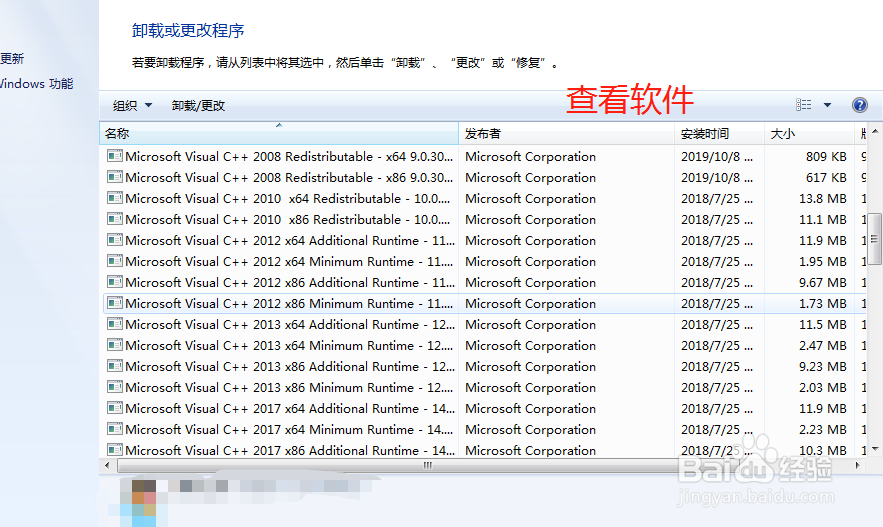Select Visual C++ 2017 x64 Minimum Runtime name
The width and height of the screenshot is (883, 527).
[x=289, y=430]
